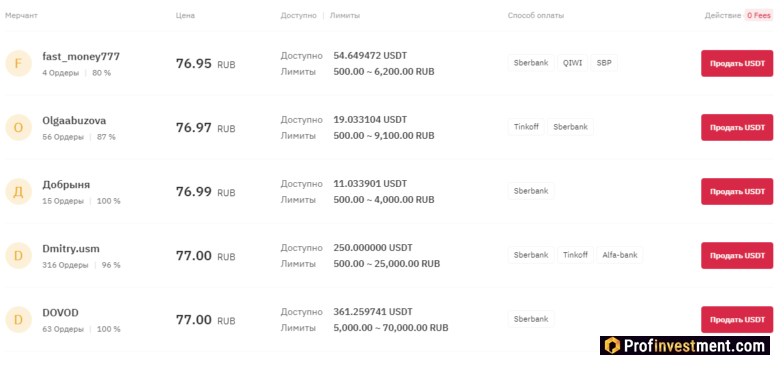780x365 pixels.
Task: Sell USDT to Добрыня
Action: tap(737, 191)
